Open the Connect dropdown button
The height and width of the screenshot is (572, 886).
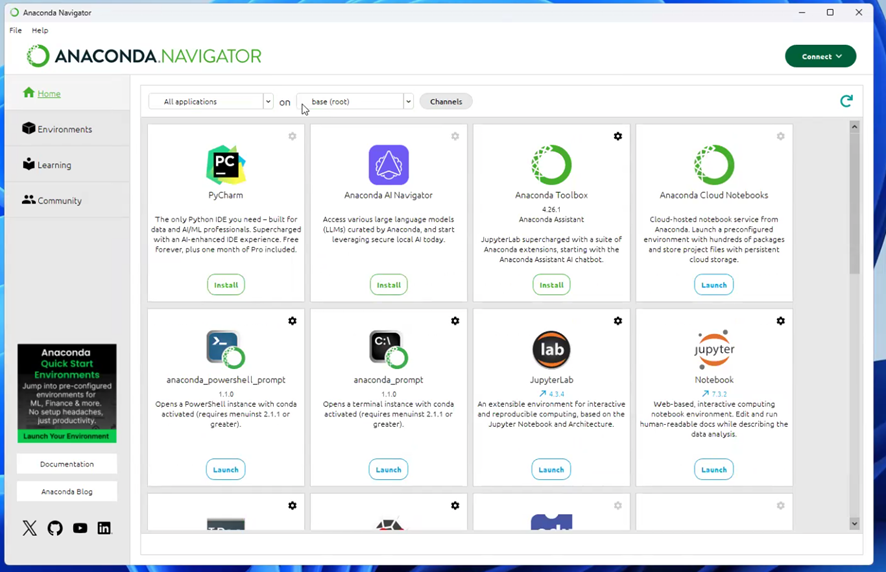pyautogui.click(x=820, y=56)
